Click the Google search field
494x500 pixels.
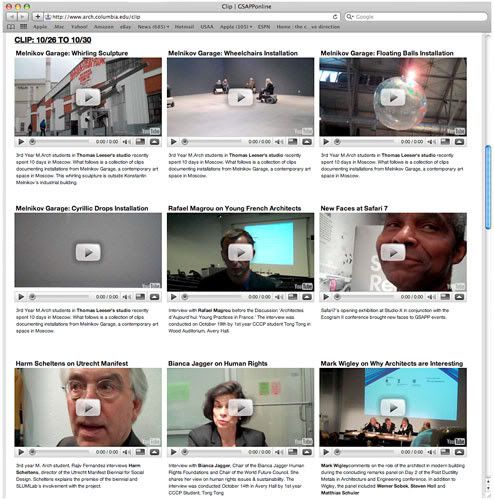[x=416, y=17]
